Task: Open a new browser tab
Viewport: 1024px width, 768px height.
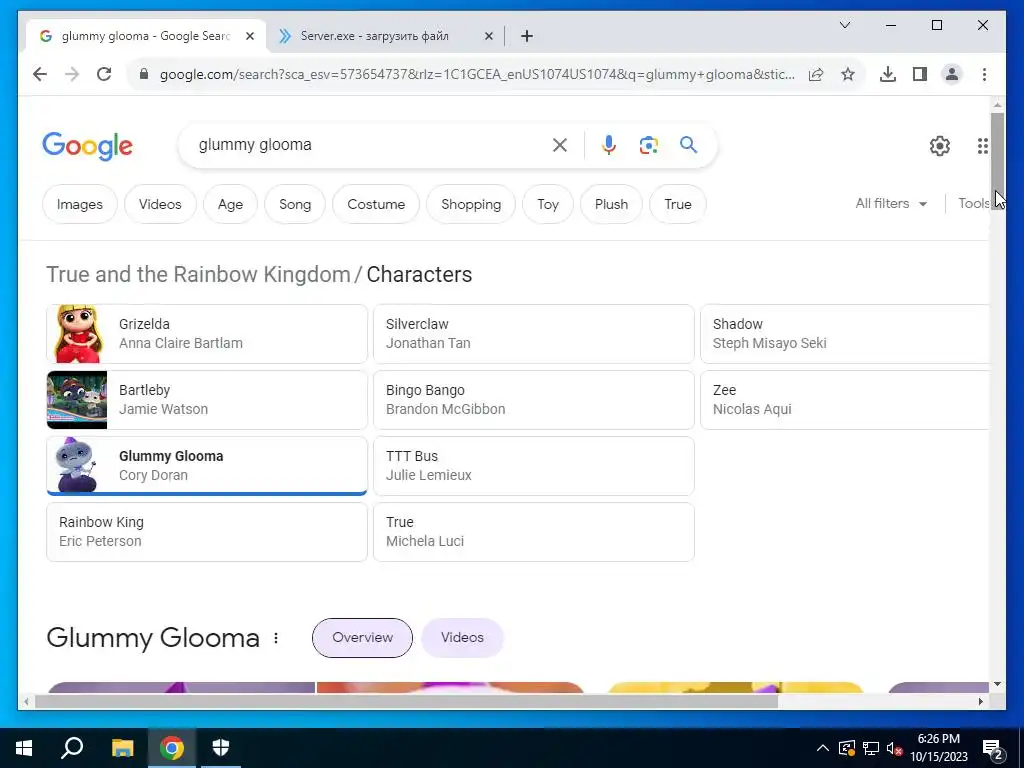Action: pyautogui.click(x=527, y=36)
